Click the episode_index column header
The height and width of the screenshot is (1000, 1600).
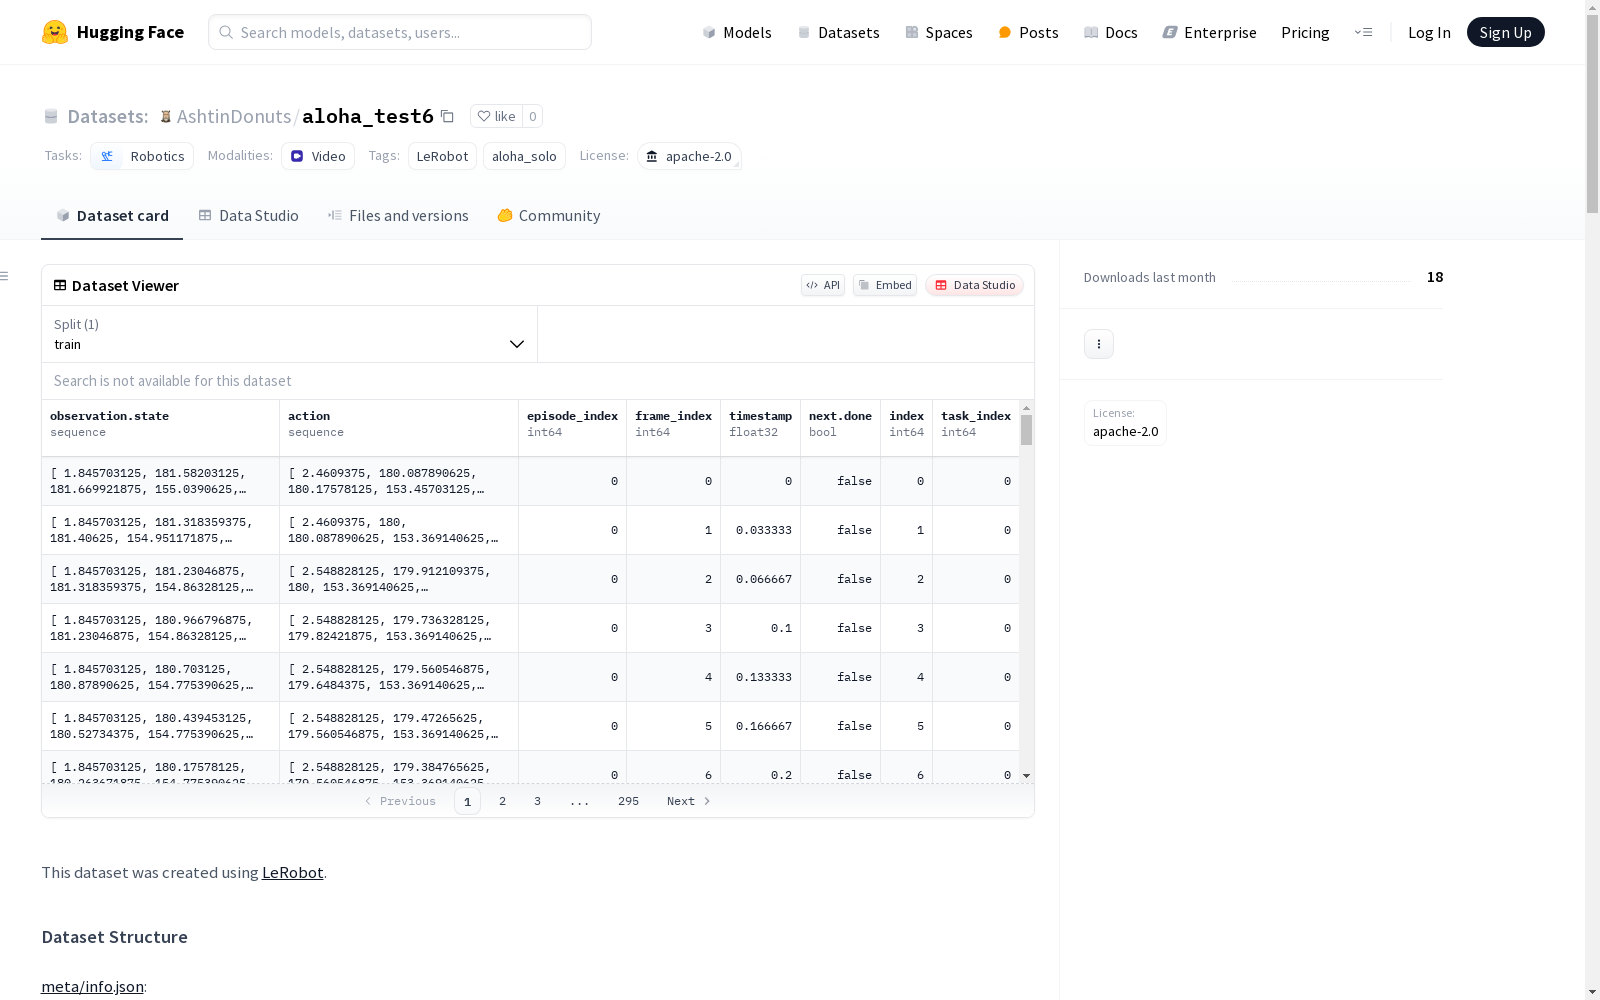pyautogui.click(x=572, y=428)
